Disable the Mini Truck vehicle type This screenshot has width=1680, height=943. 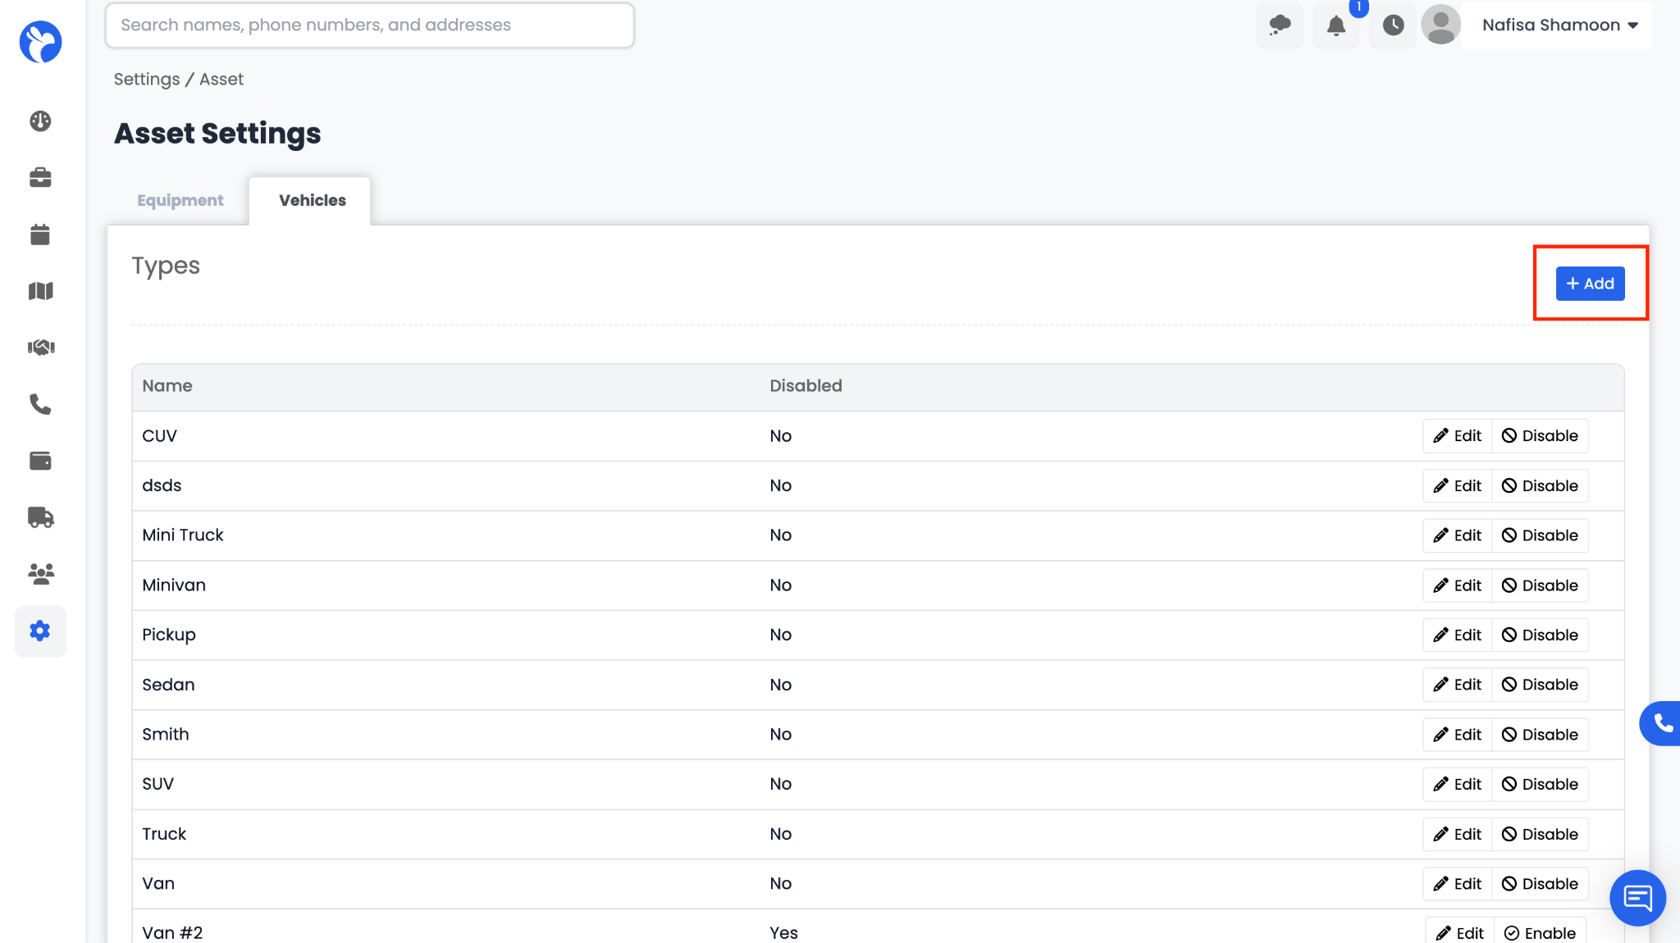(1540, 536)
